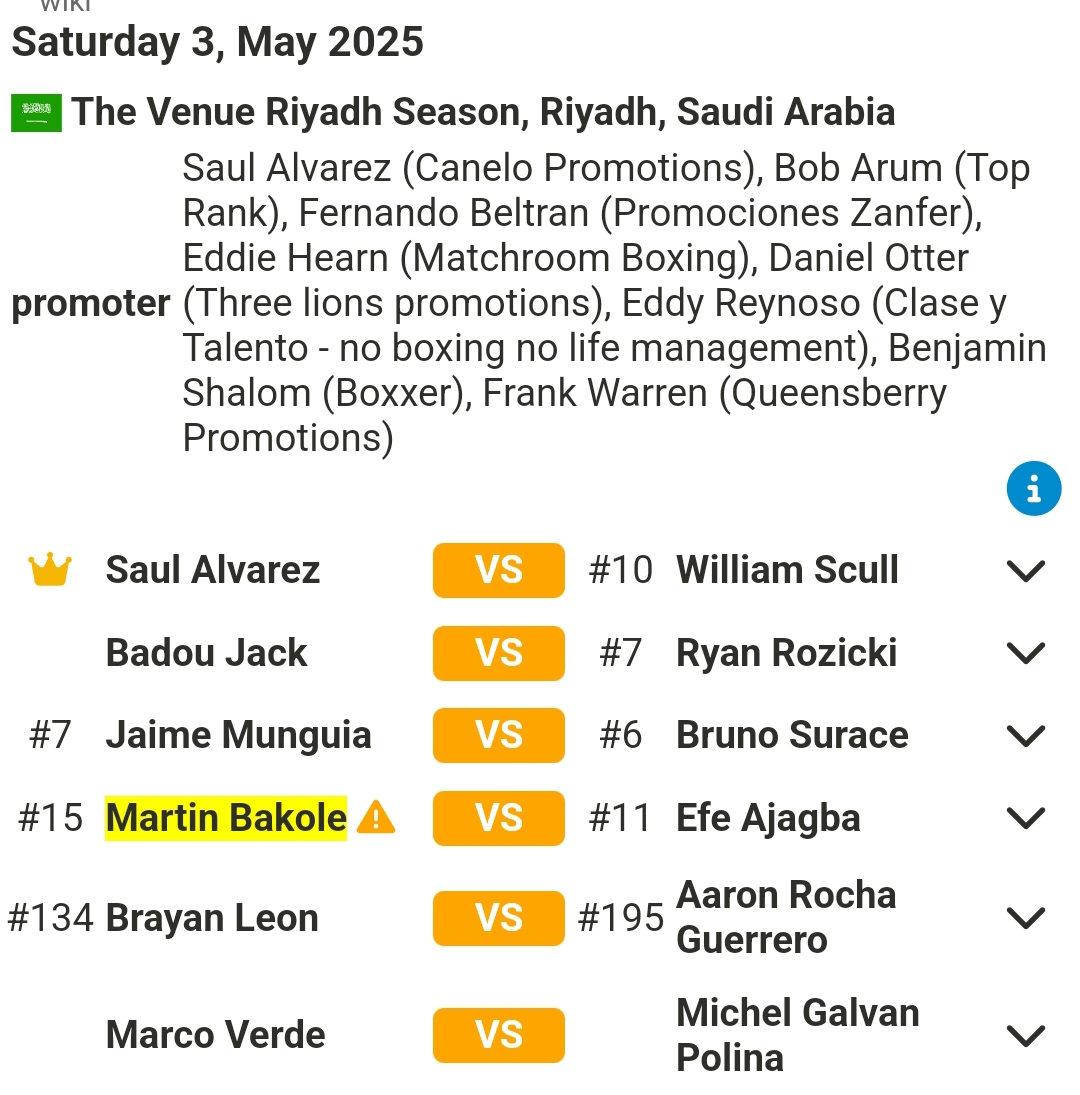
Task: Click VS button for Munguia fight
Action: pyautogui.click(x=498, y=735)
